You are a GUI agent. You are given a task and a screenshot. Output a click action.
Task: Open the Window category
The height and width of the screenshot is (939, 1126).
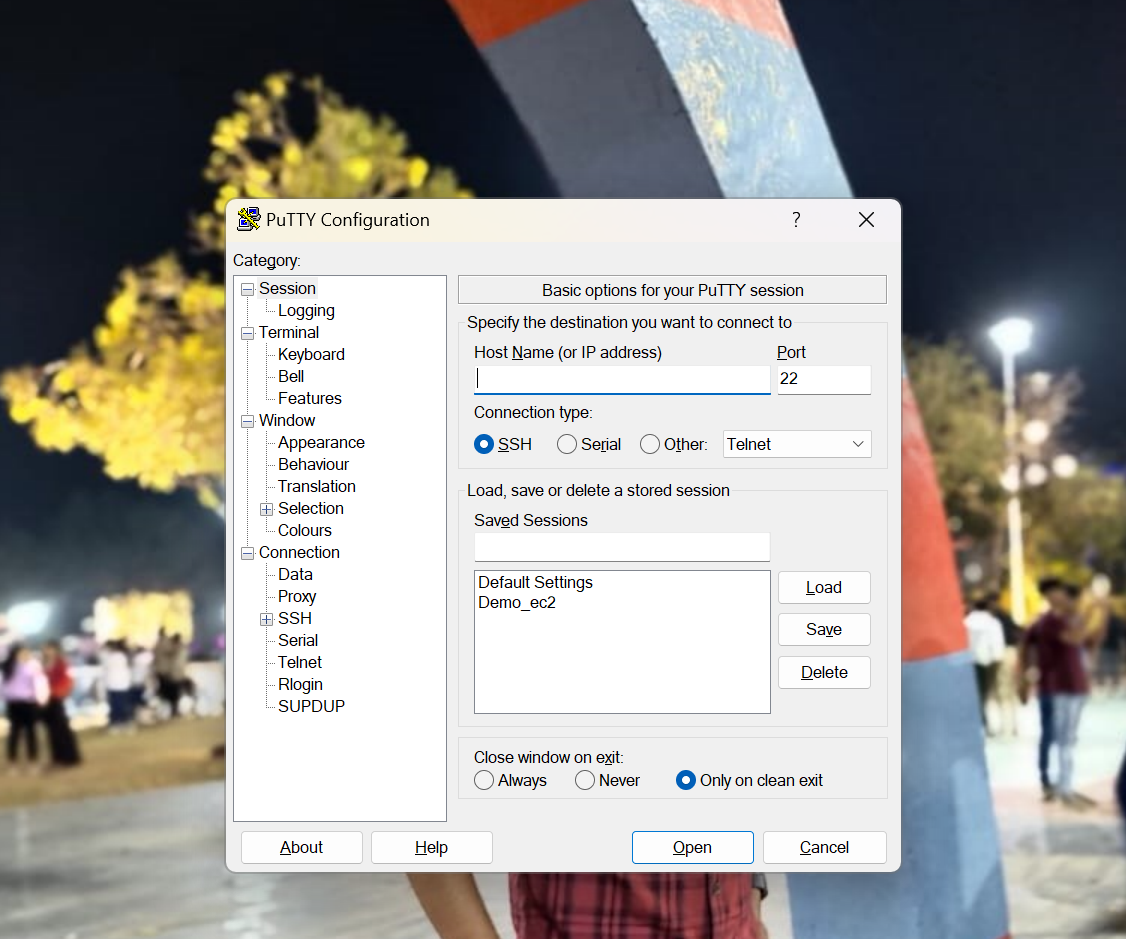(x=287, y=421)
